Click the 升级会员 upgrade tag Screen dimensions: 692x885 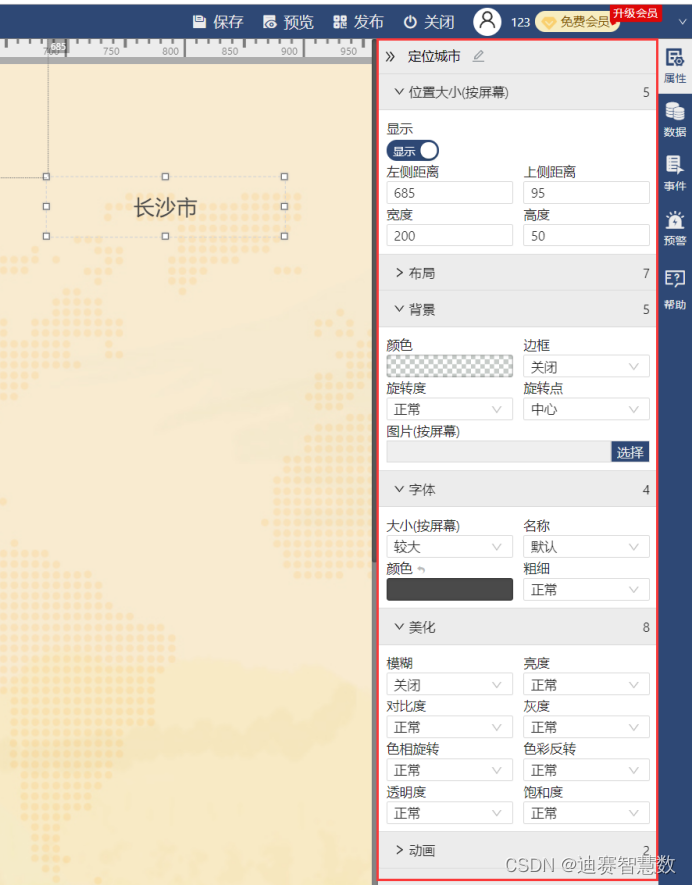(636, 13)
